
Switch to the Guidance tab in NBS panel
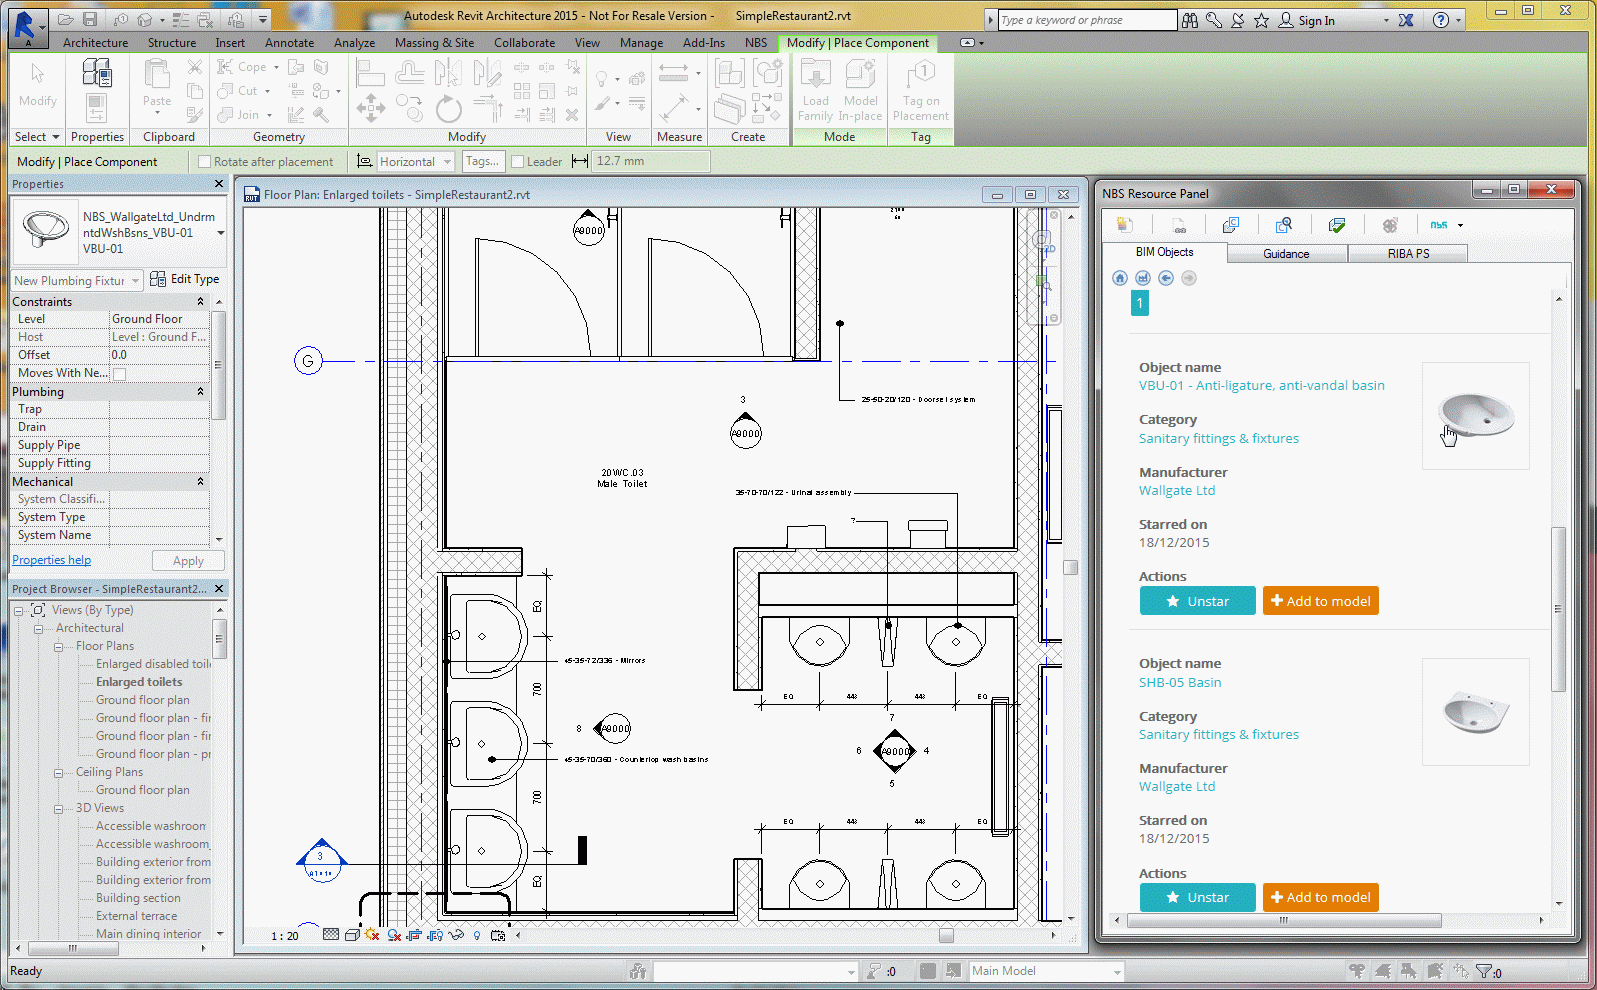click(x=1286, y=254)
